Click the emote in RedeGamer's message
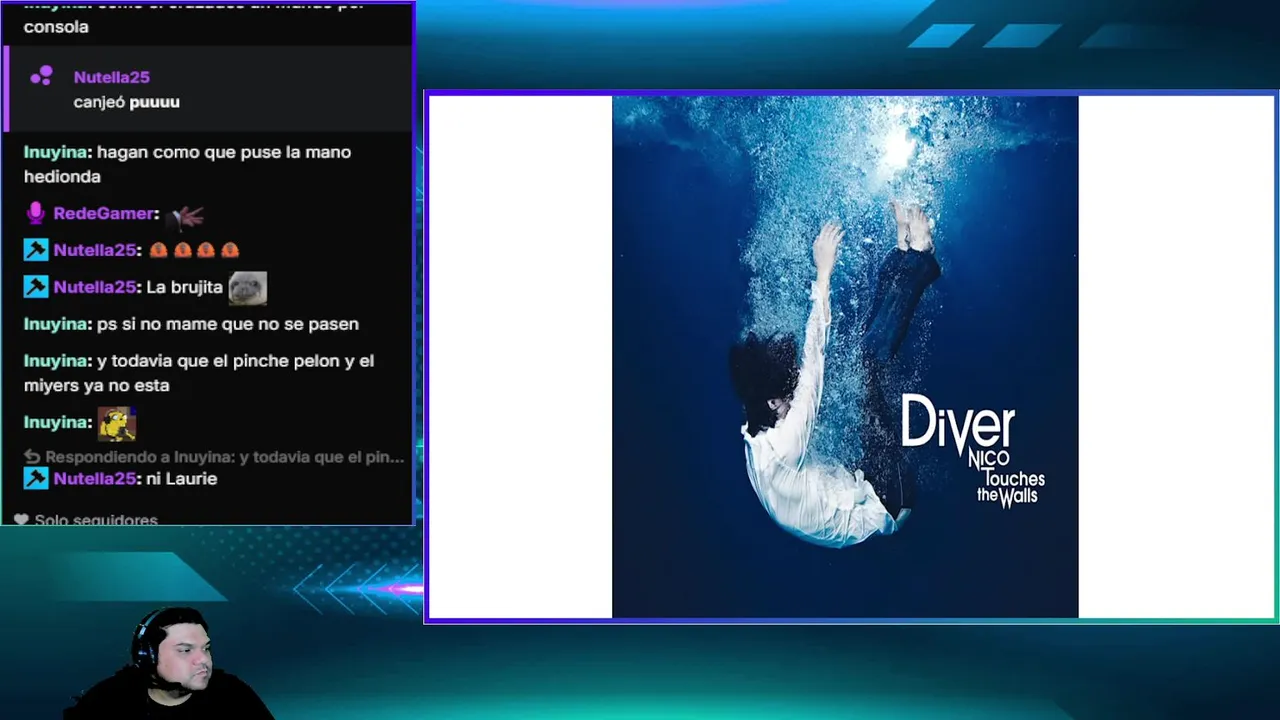 click(186, 214)
